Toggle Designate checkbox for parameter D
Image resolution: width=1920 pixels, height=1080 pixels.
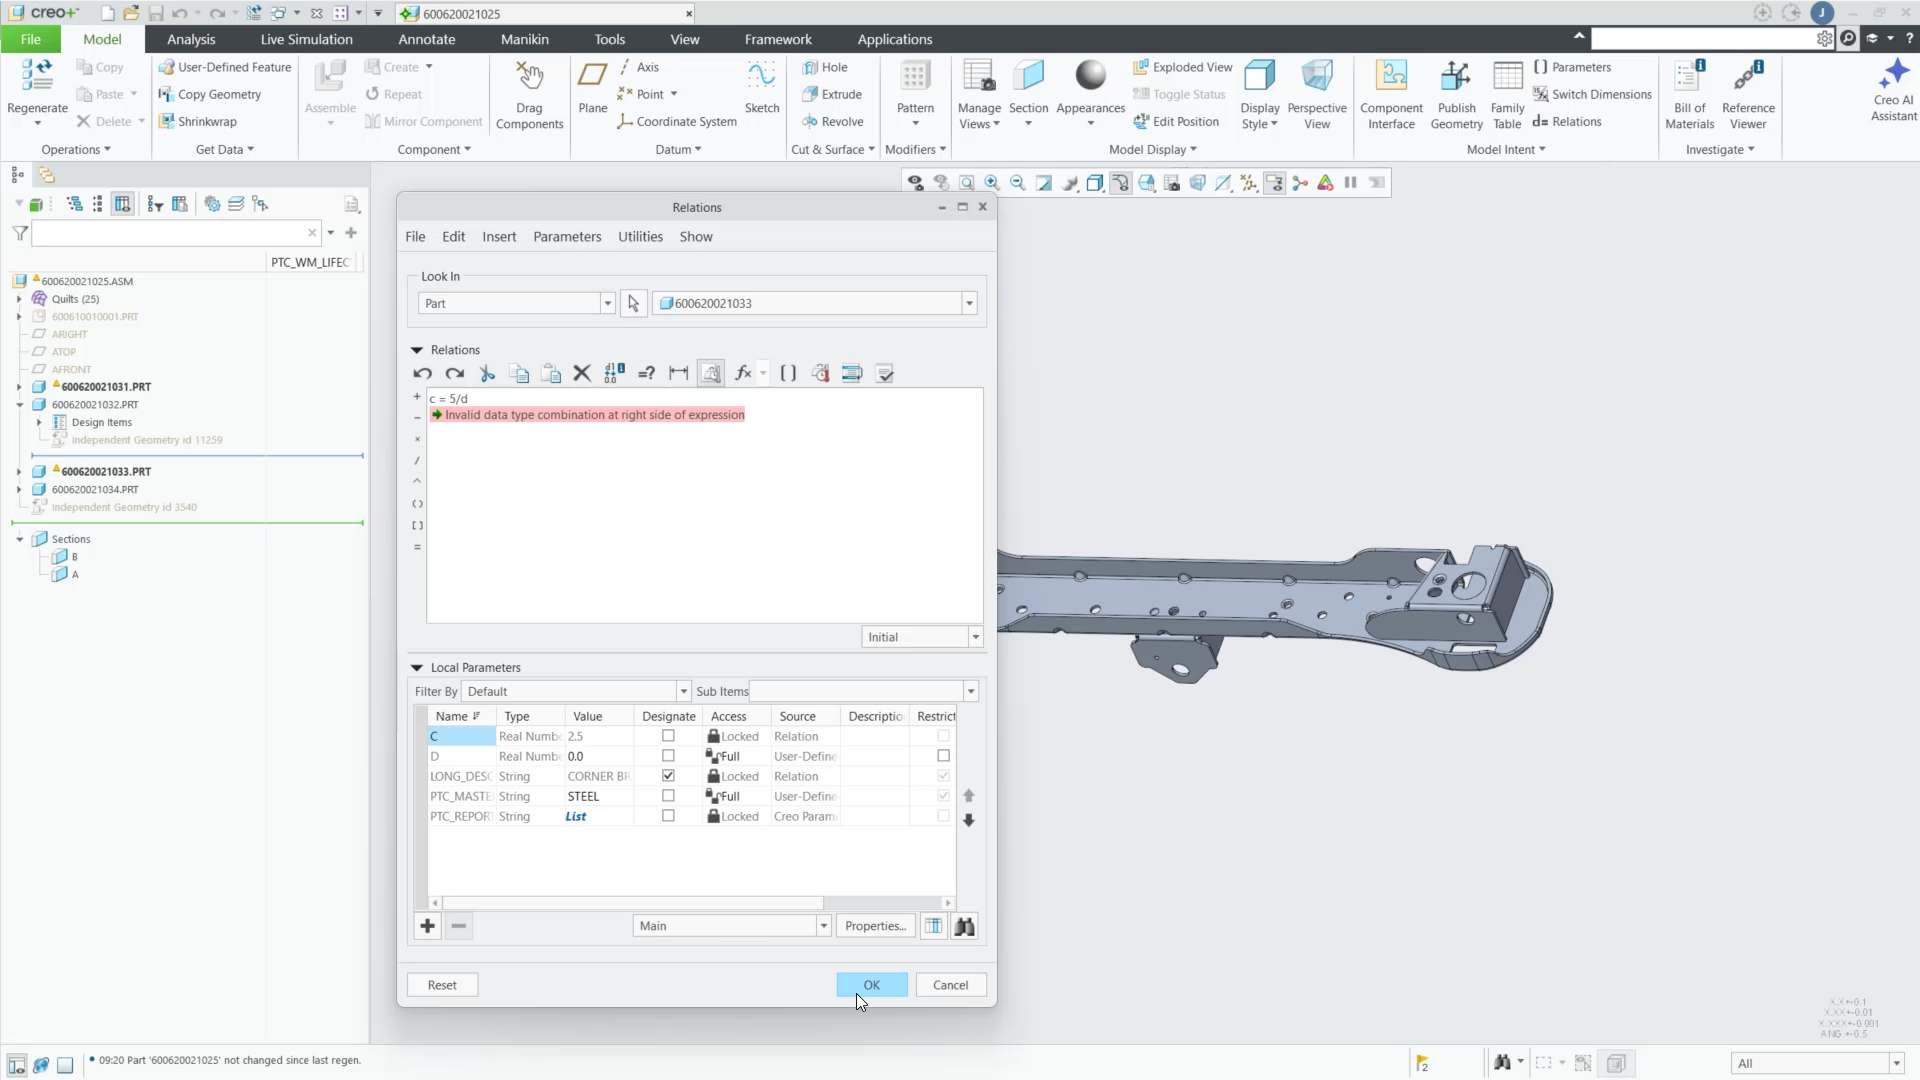[668, 756]
